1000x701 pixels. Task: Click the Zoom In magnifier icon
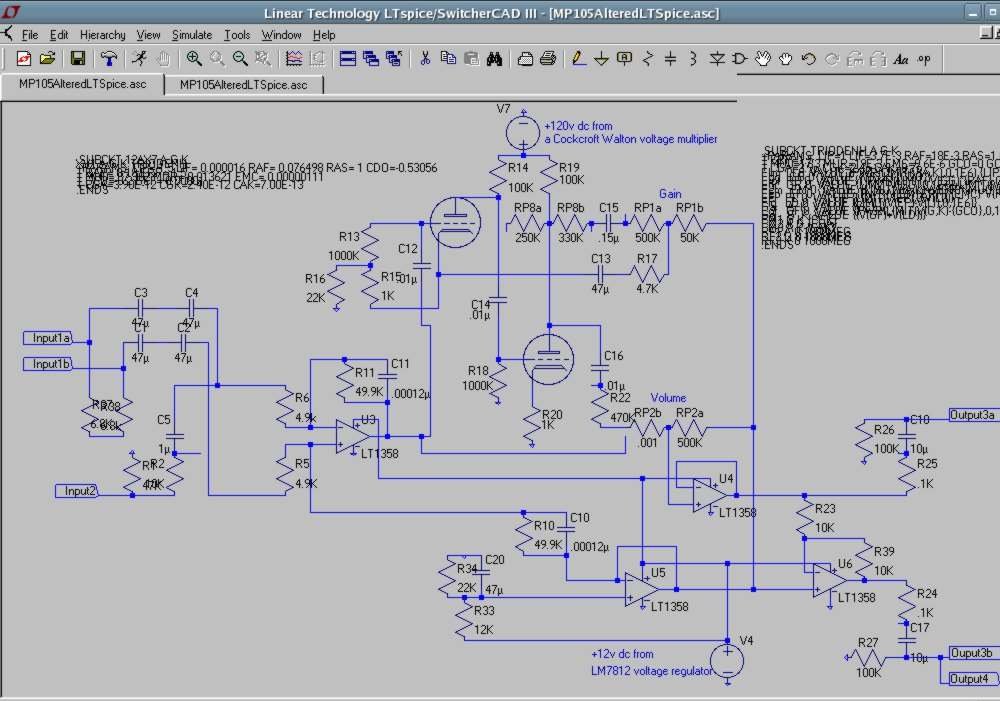(194, 59)
